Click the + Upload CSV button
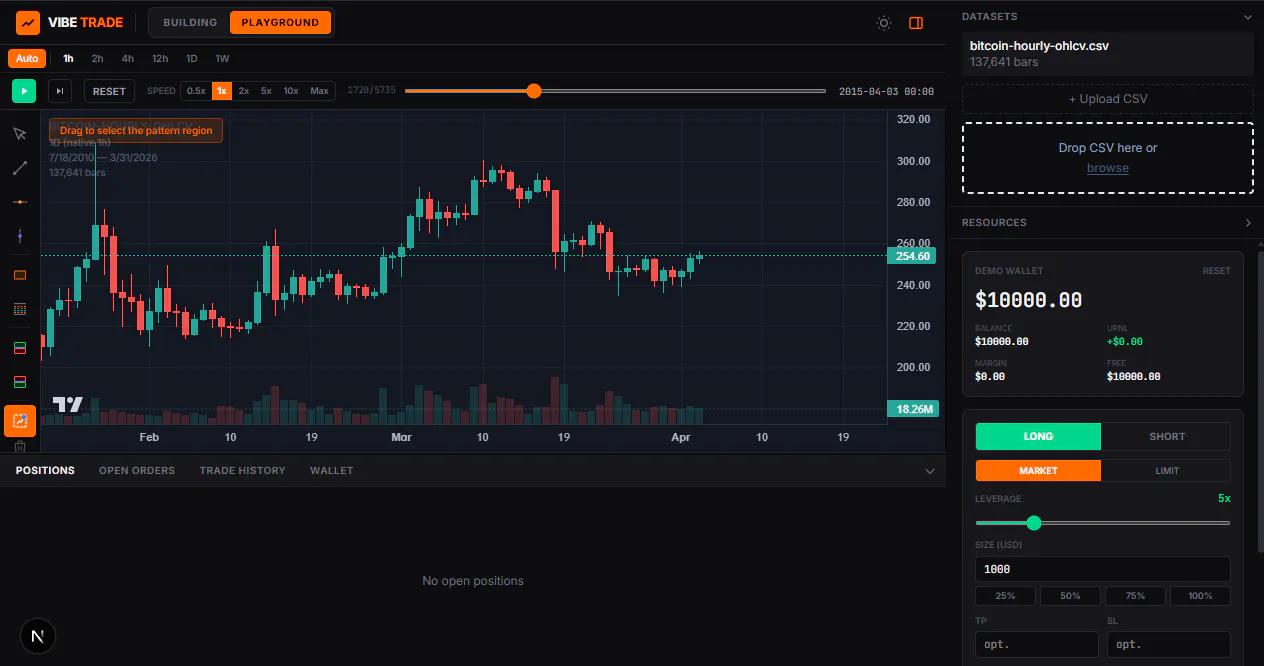Screen dimensions: 1264x666 [x=1108, y=99]
